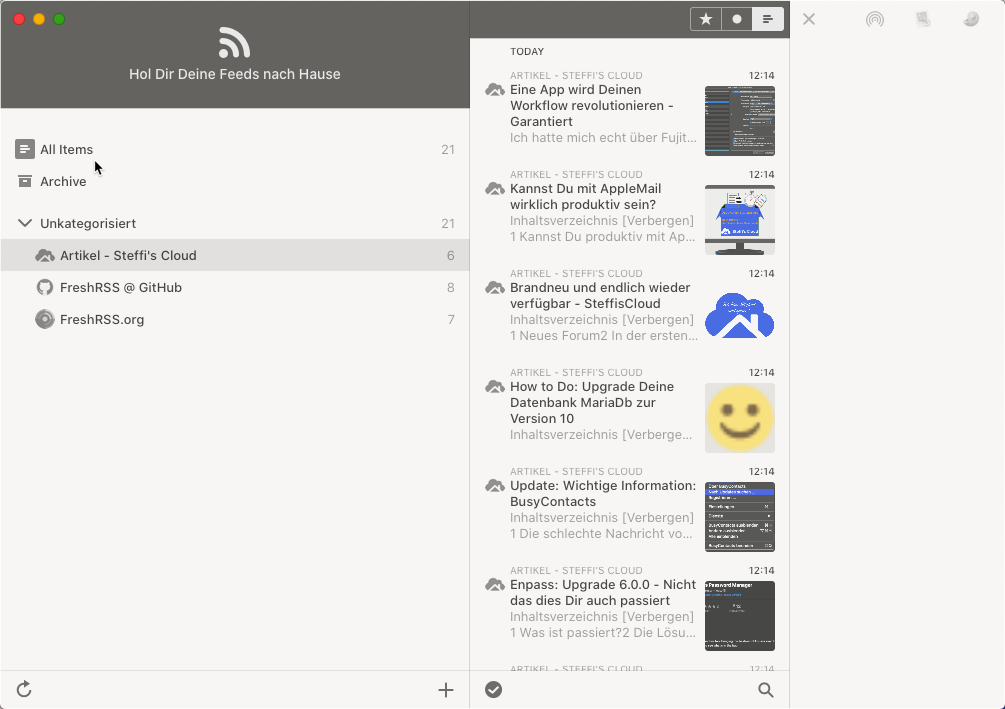Select FreshRSS @ GitHub feed

click(120, 287)
